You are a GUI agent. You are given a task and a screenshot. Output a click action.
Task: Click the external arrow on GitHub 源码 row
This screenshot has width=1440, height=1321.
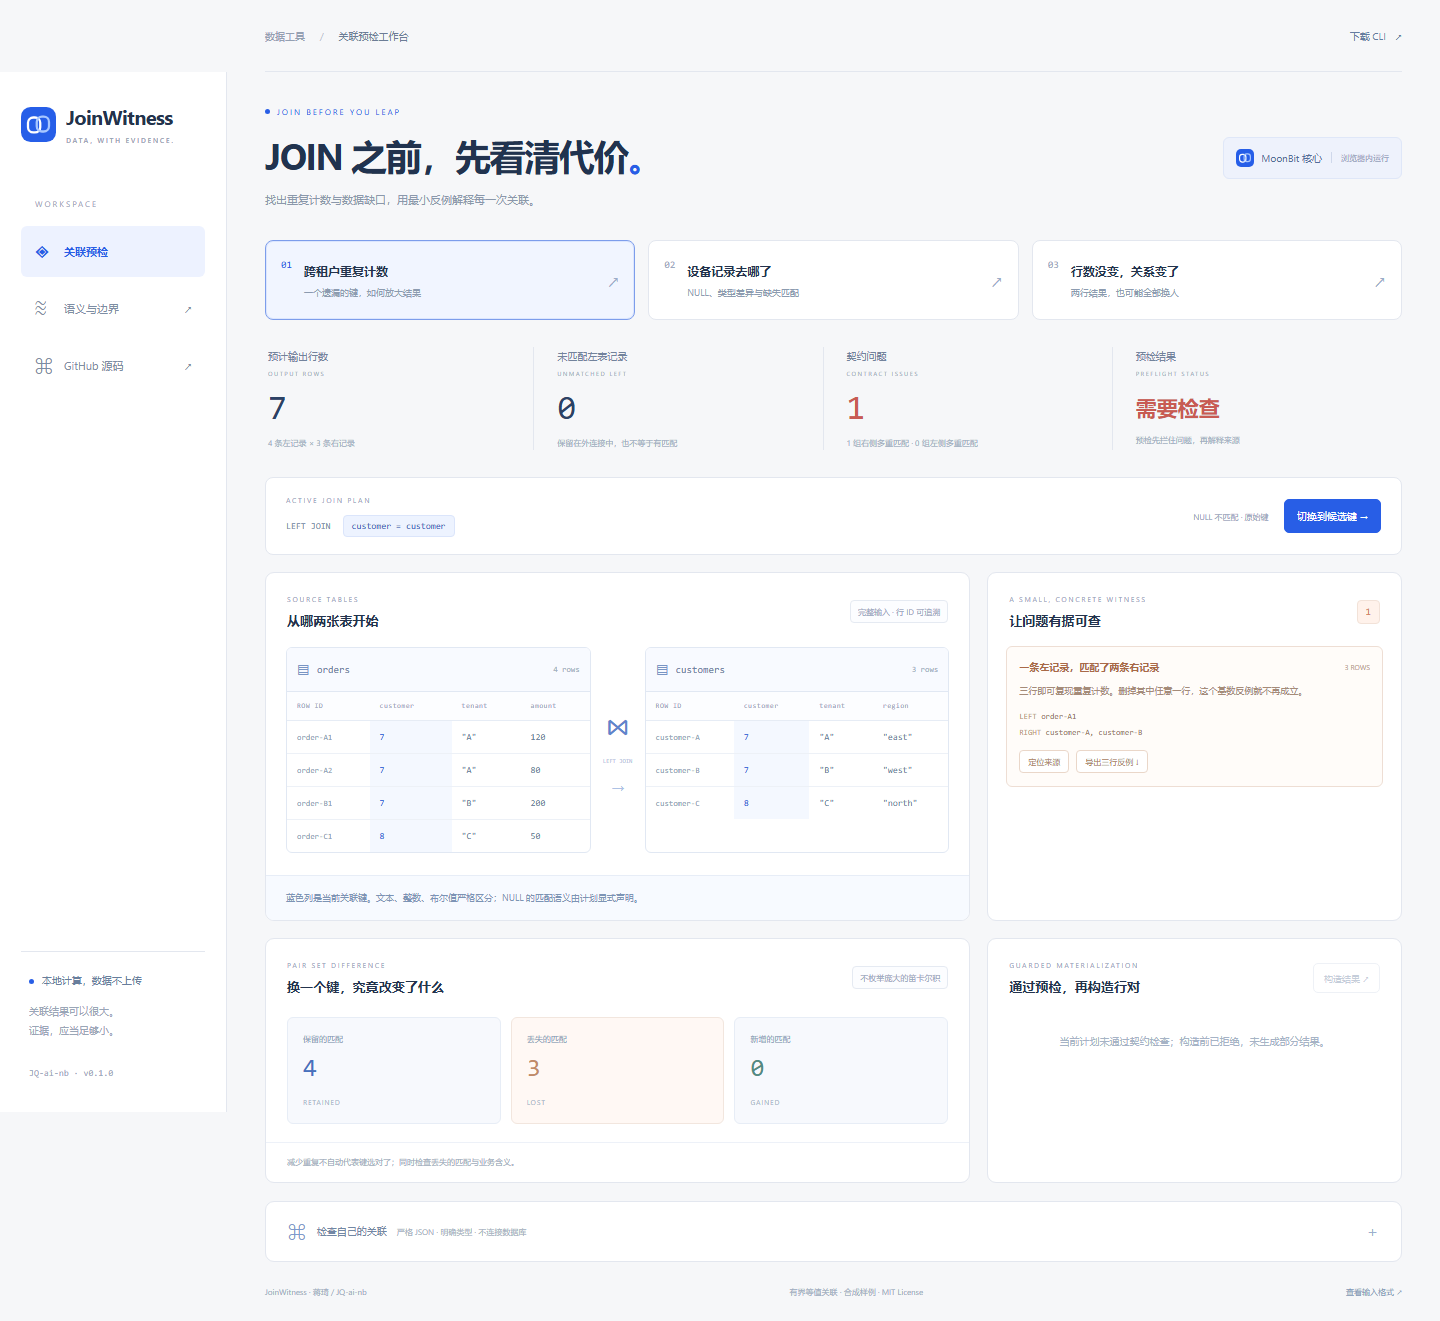pos(188,366)
